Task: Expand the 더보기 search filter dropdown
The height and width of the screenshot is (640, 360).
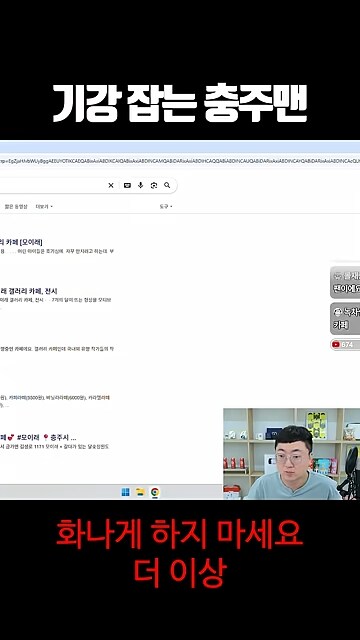Action: tap(44, 207)
